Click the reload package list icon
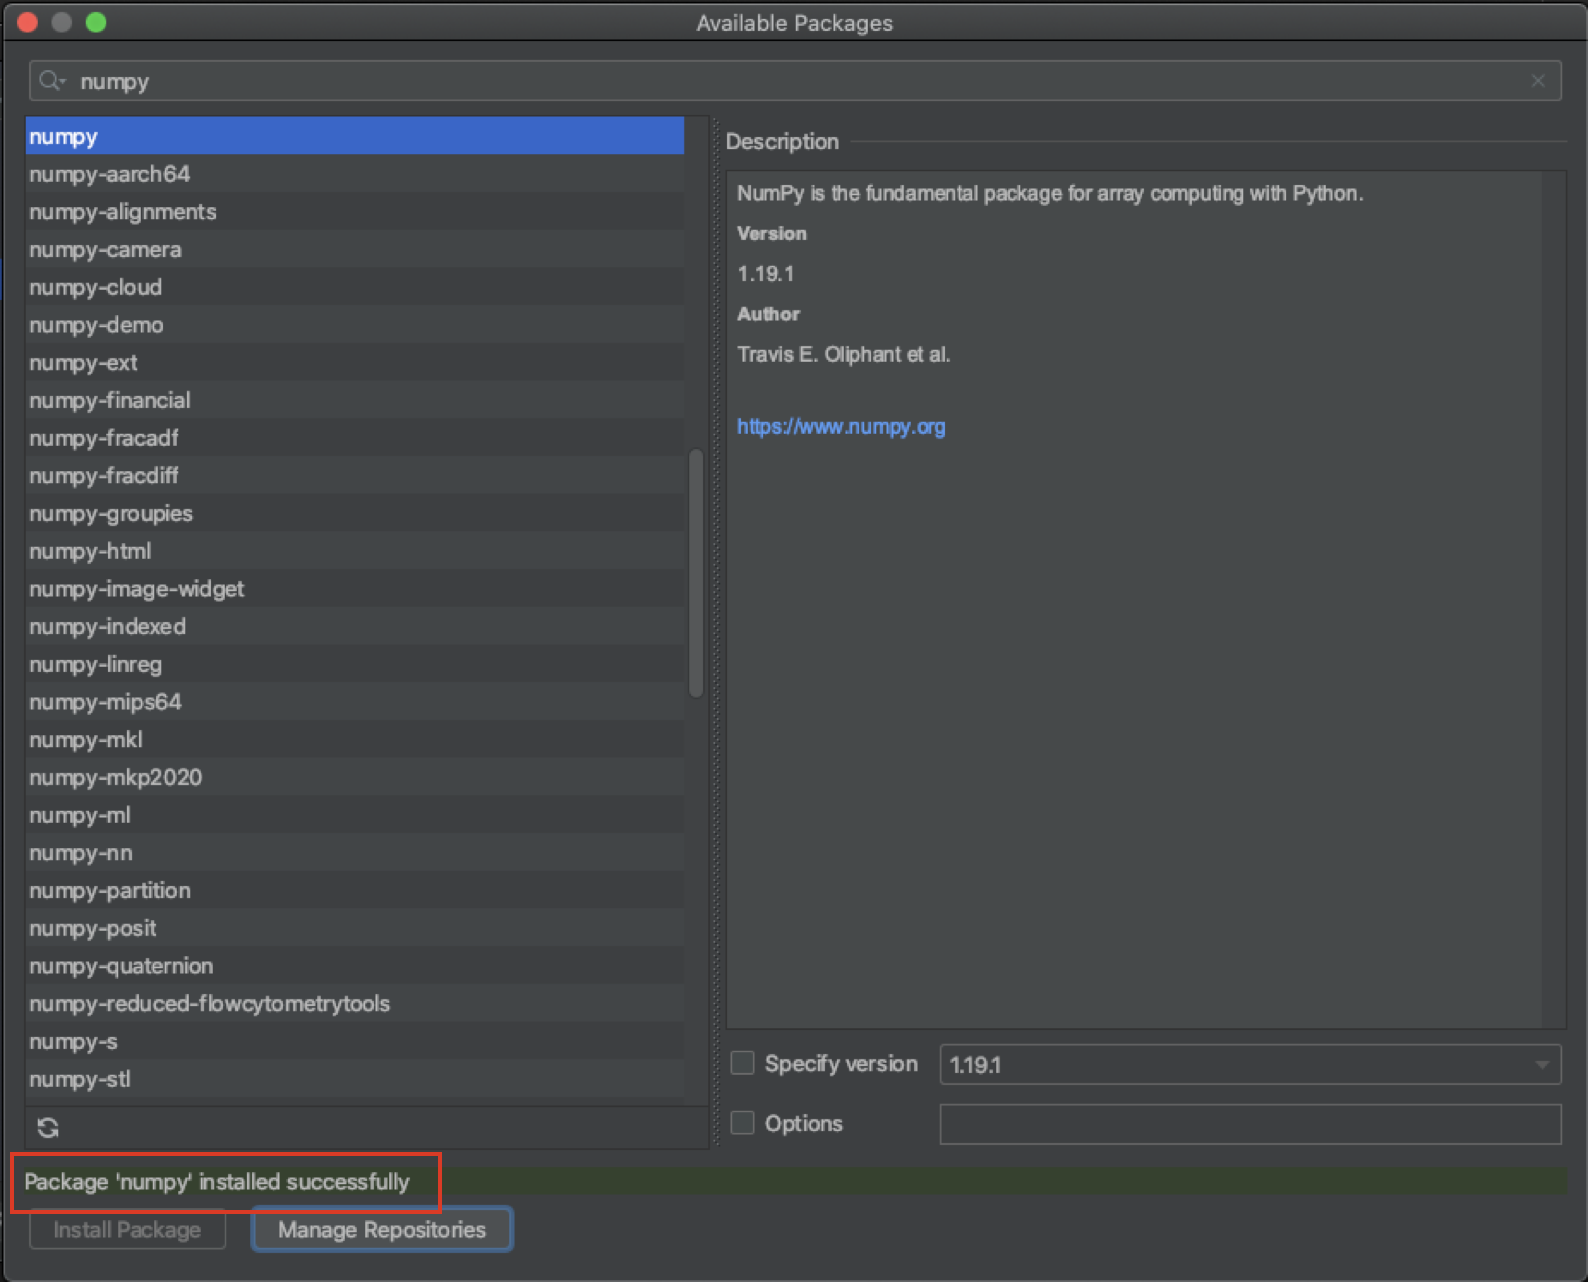The height and width of the screenshot is (1282, 1588). click(x=48, y=1128)
